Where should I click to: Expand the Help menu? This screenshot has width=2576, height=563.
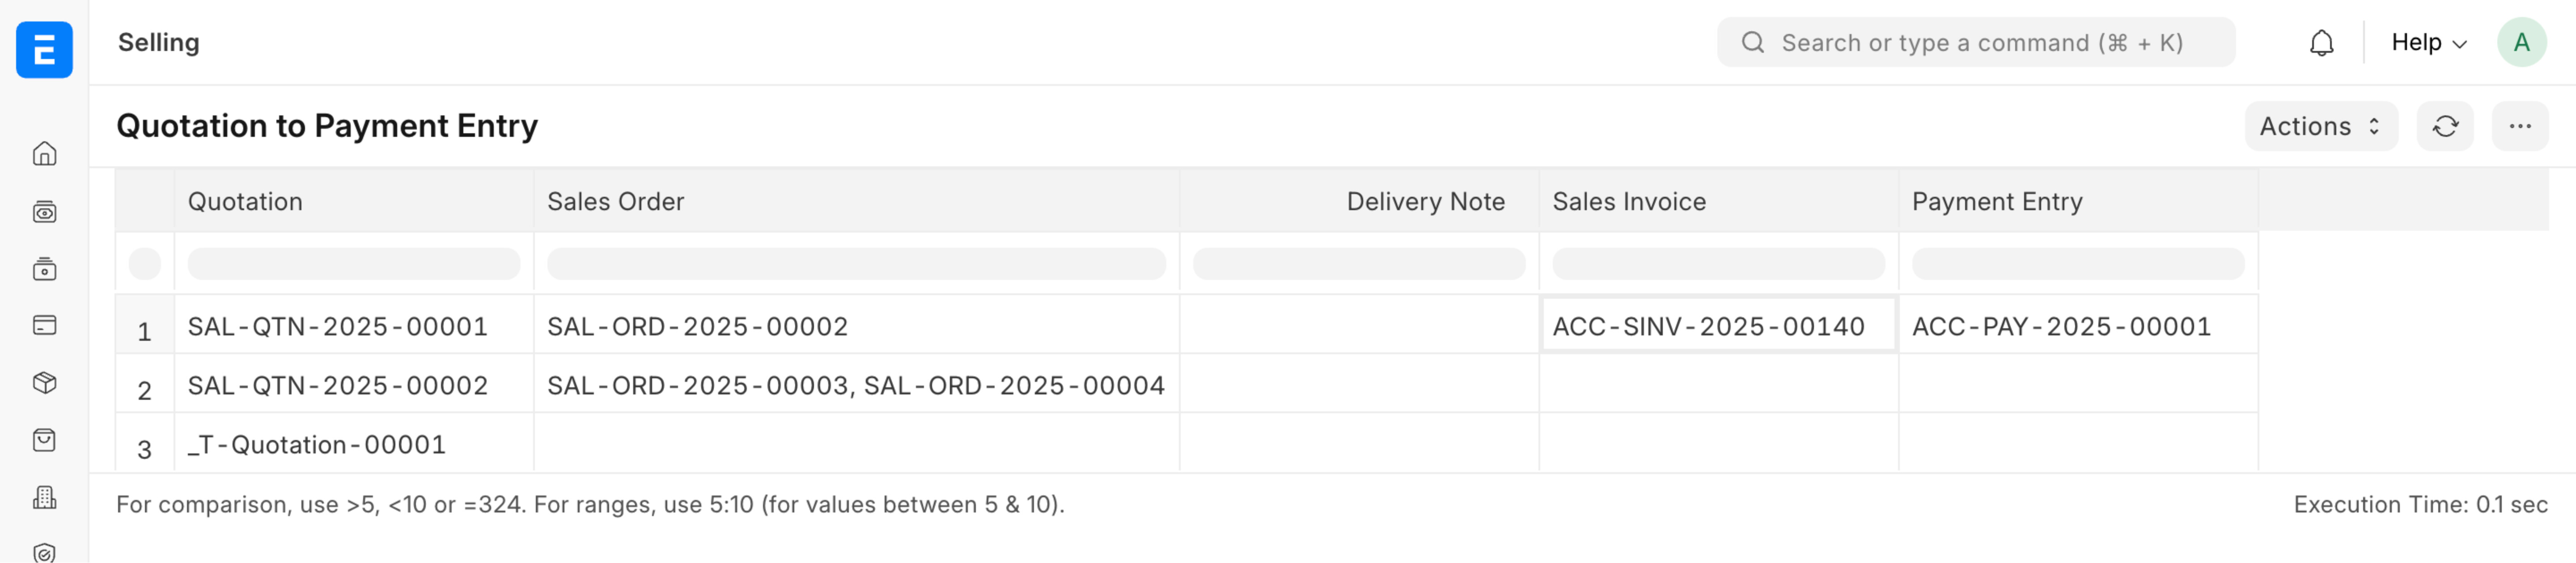point(2429,43)
